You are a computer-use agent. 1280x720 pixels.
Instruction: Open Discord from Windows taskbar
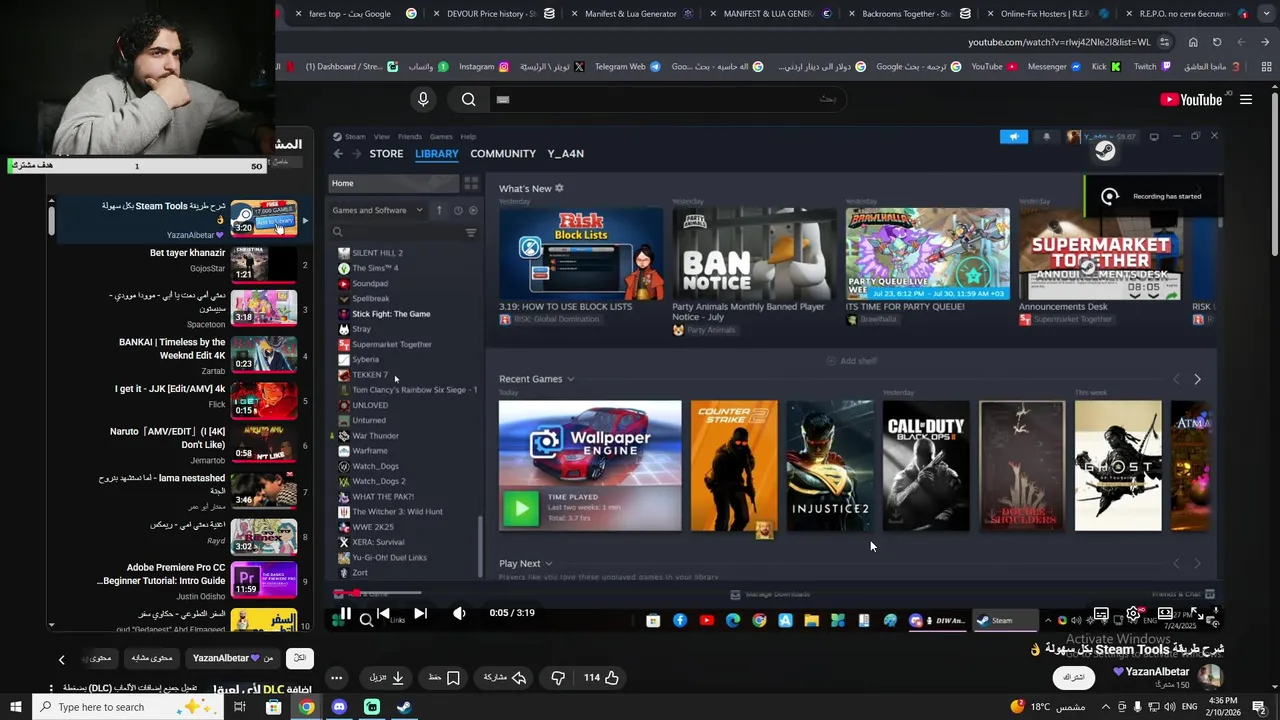tap(339, 707)
